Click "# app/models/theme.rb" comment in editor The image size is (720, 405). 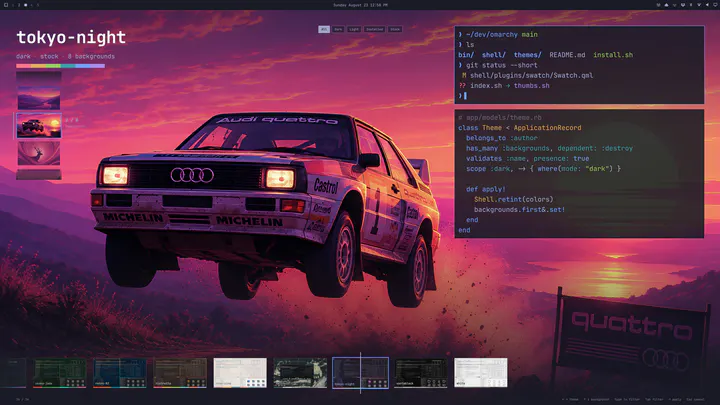(500, 118)
